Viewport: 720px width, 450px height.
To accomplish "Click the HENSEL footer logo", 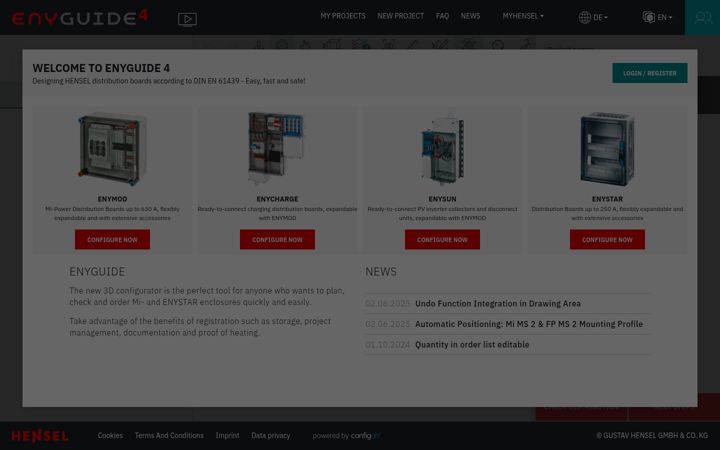I will pyautogui.click(x=40, y=436).
